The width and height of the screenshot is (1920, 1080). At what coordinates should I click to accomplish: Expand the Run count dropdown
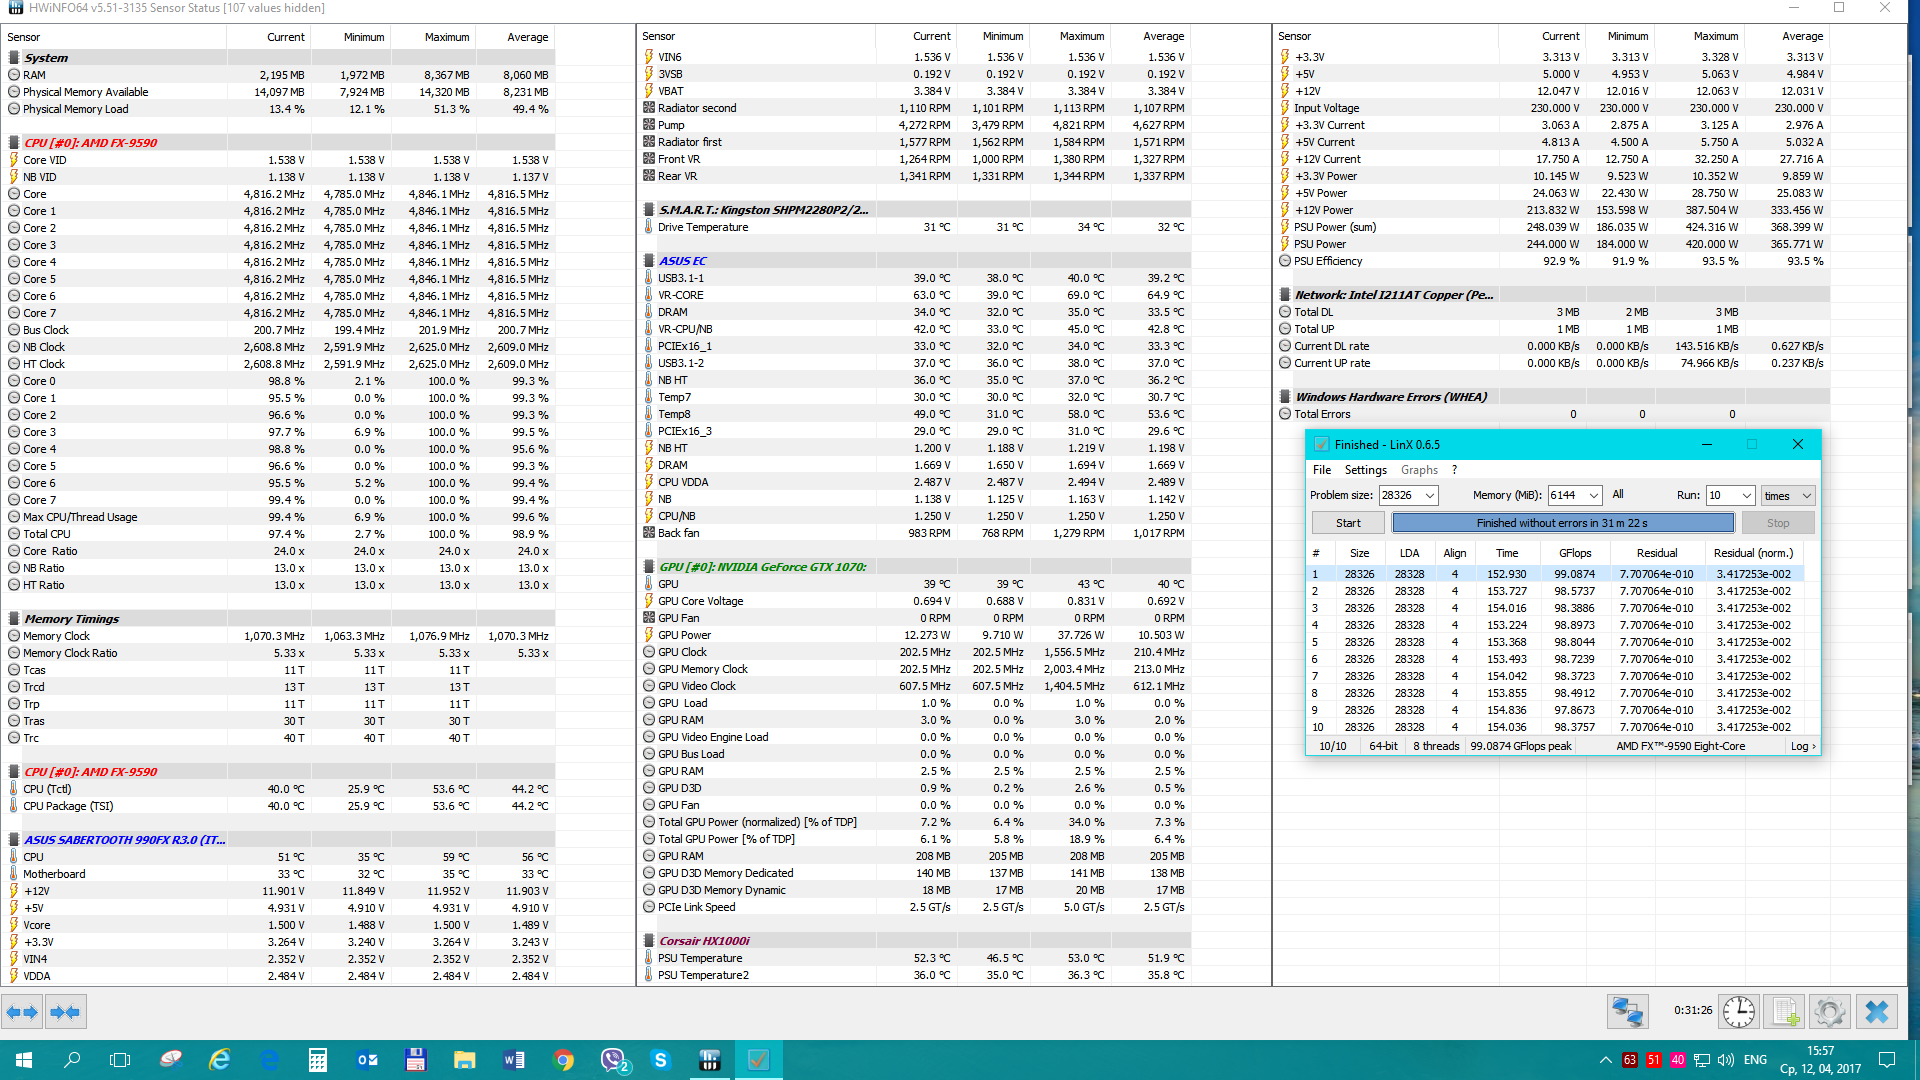coord(1746,496)
